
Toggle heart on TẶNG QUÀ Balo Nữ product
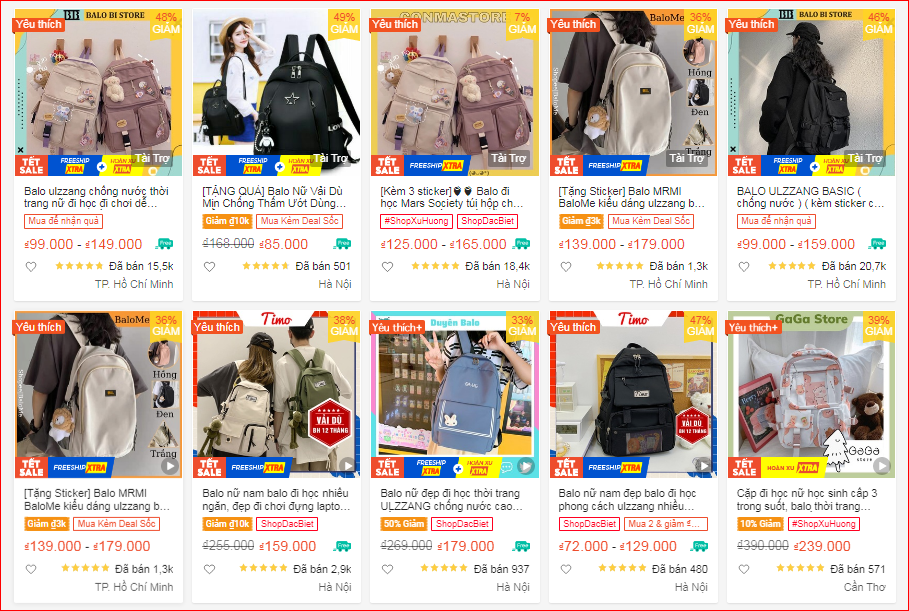pyautogui.click(x=209, y=267)
